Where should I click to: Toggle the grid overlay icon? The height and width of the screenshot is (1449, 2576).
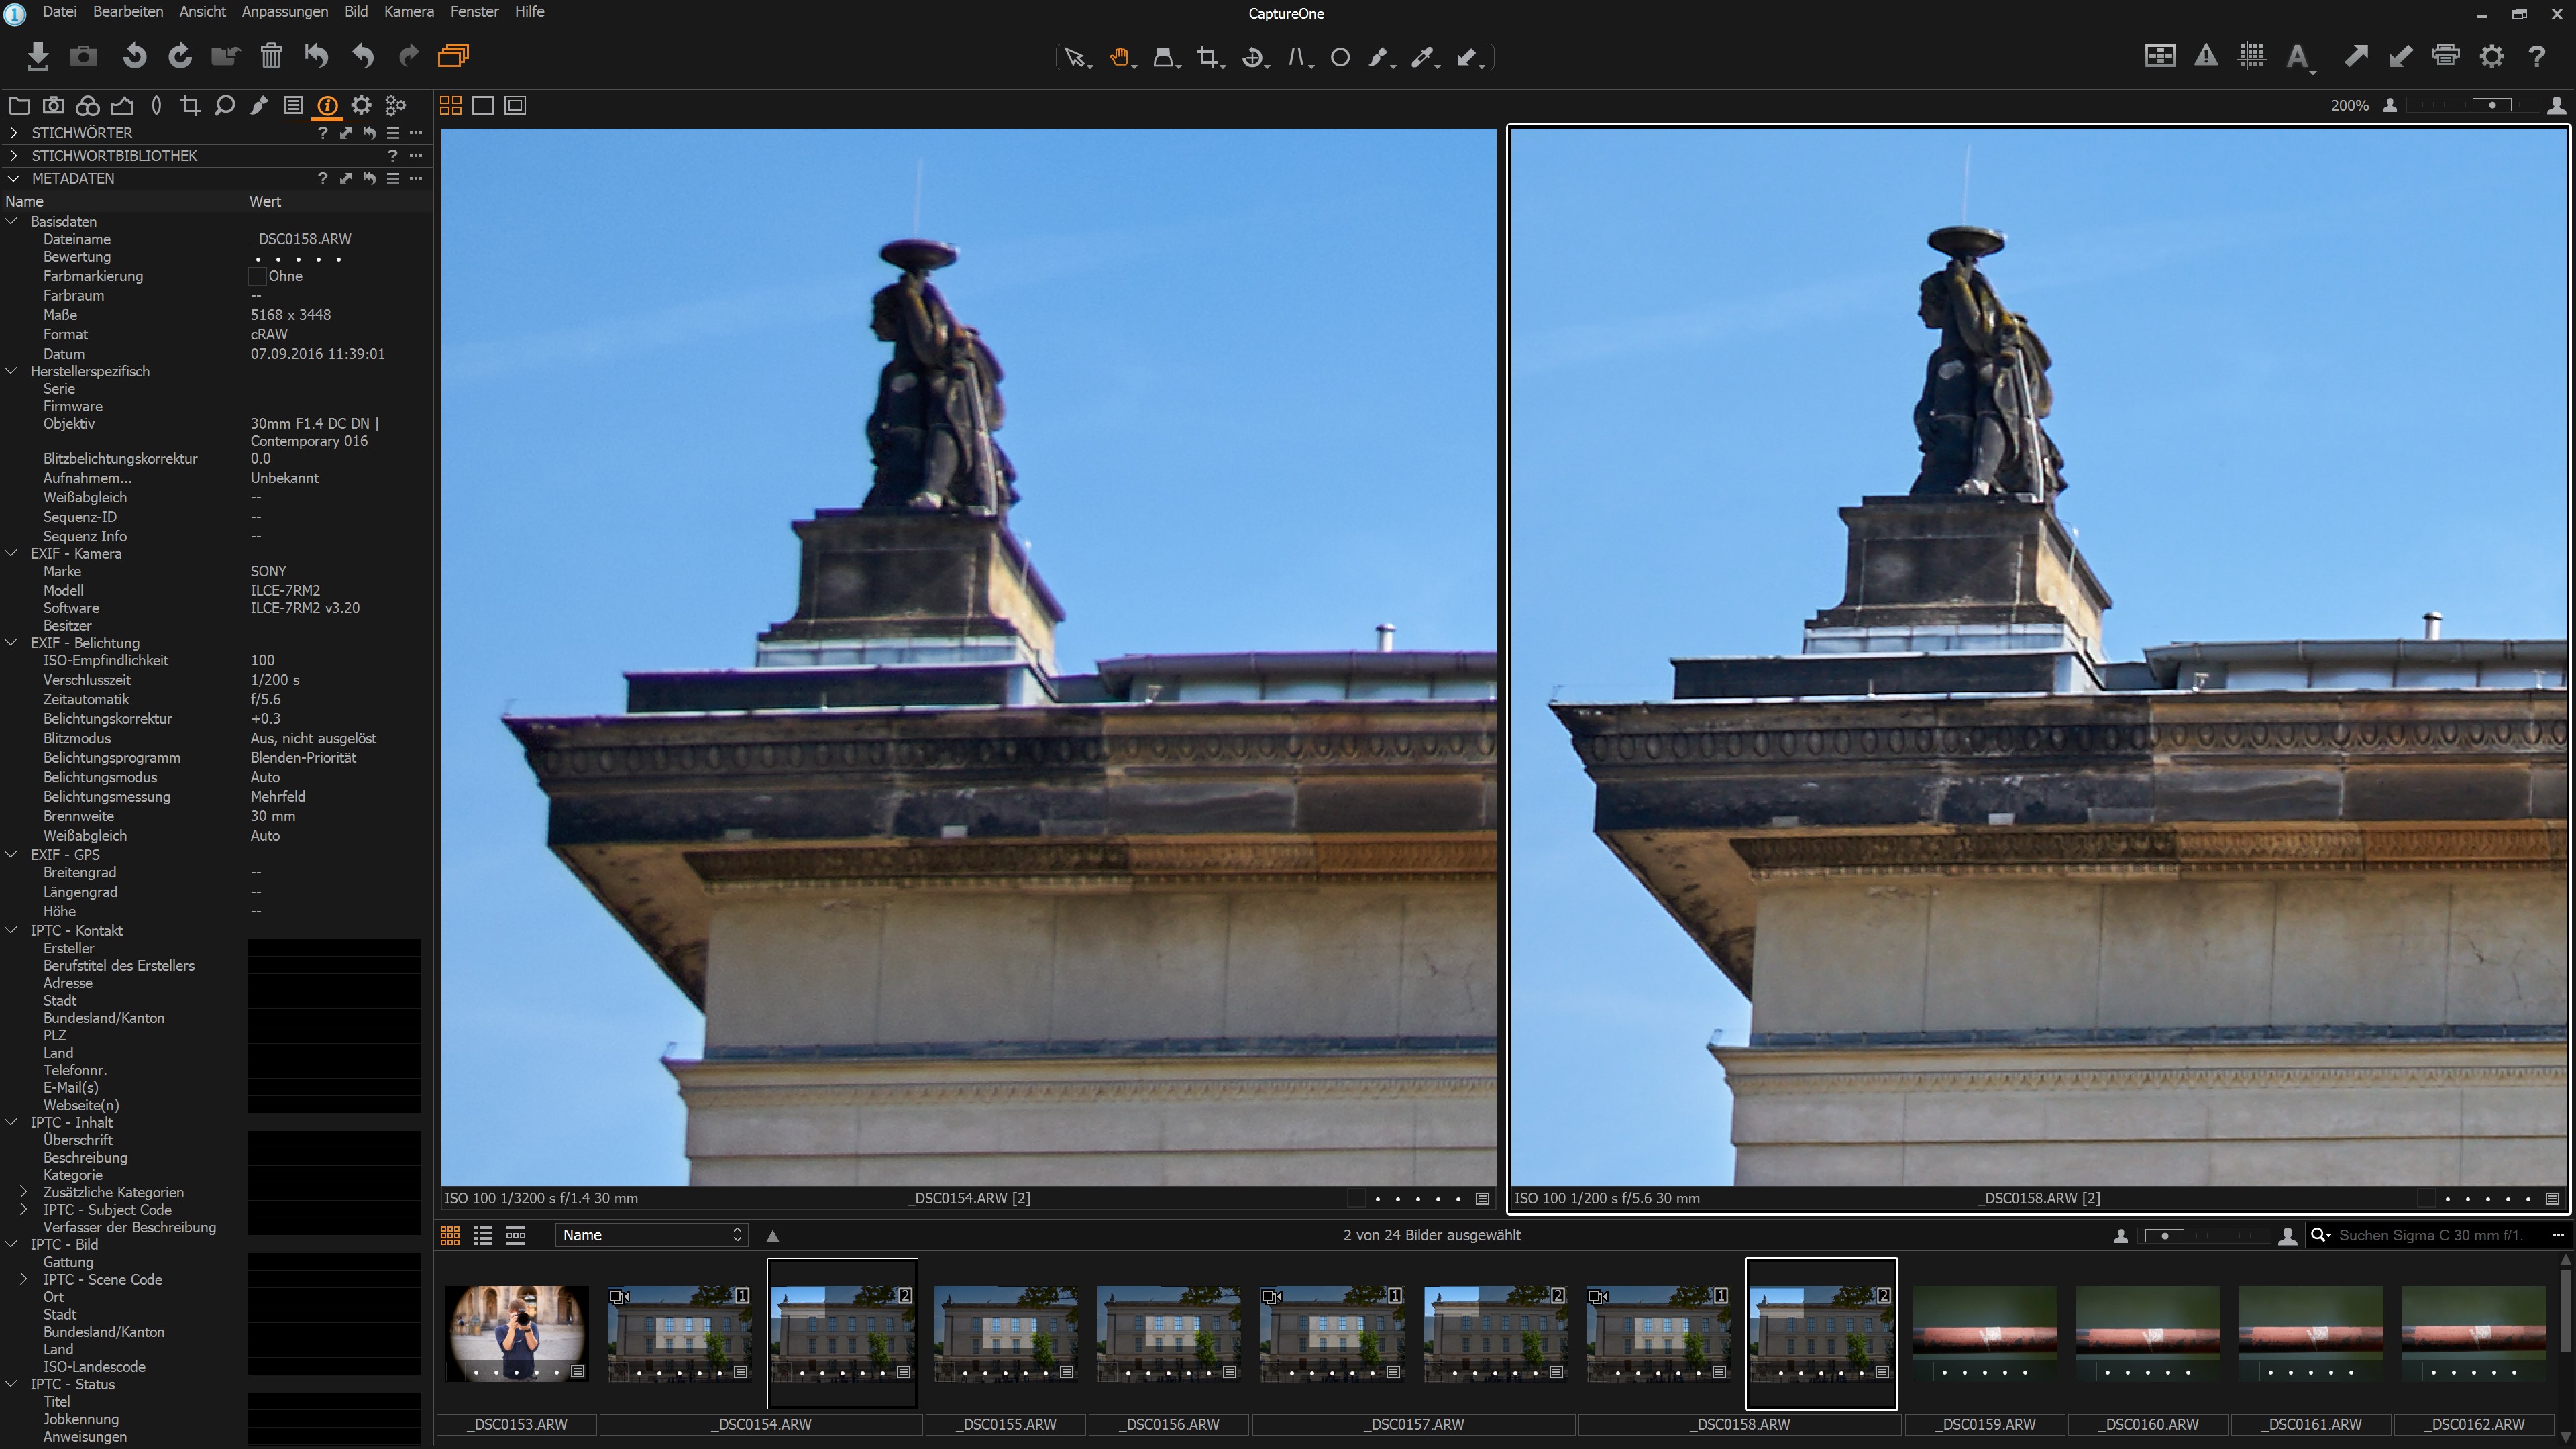click(2251, 56)
